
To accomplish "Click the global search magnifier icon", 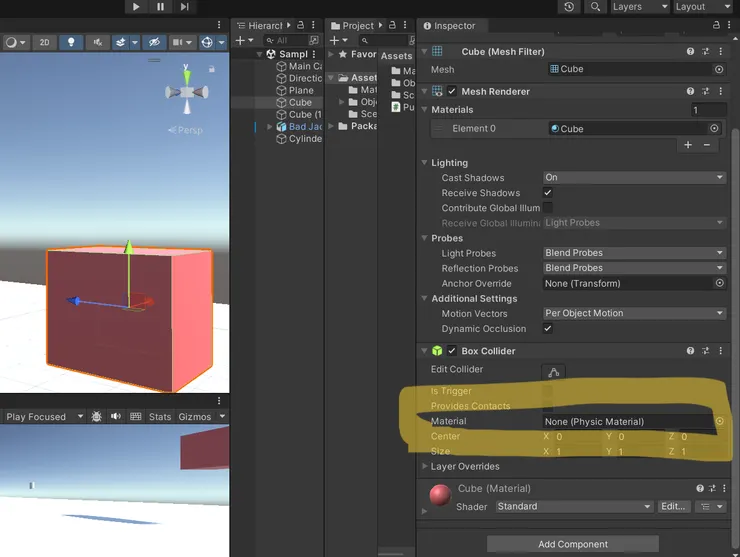I will 595,7.
